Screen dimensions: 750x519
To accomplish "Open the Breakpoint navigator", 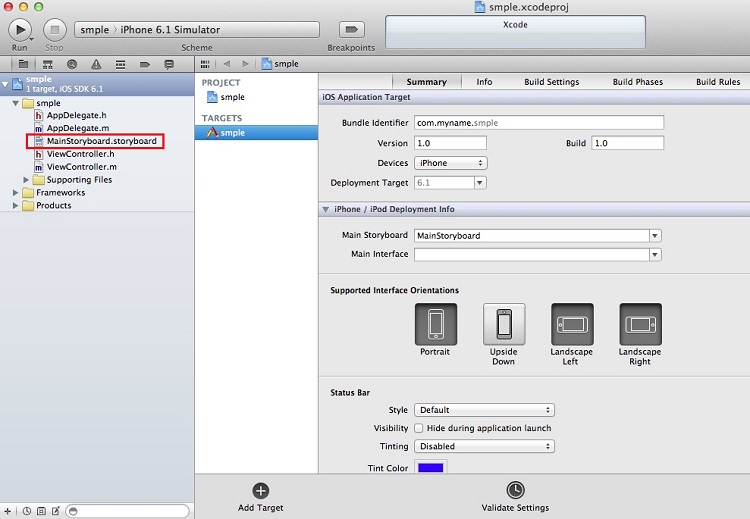I will pyautogui.click(x=145, y=64).
